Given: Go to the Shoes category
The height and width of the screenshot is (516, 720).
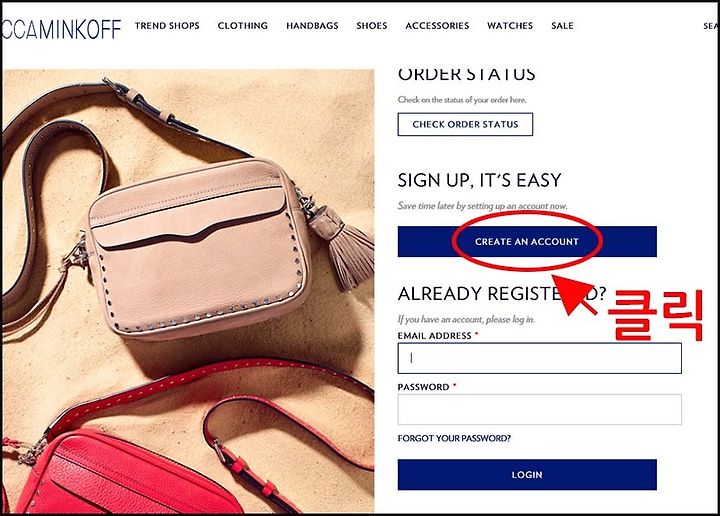Looking at the screenshot, I should click(x=371, y=26).
